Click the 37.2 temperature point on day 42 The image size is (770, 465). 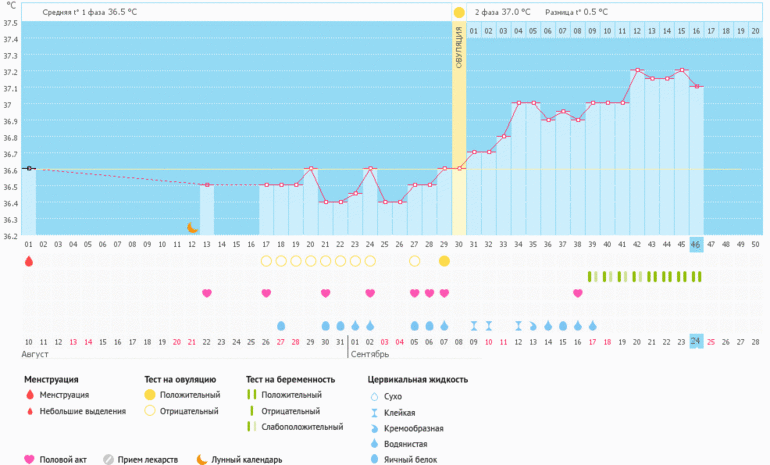point(637,70)
